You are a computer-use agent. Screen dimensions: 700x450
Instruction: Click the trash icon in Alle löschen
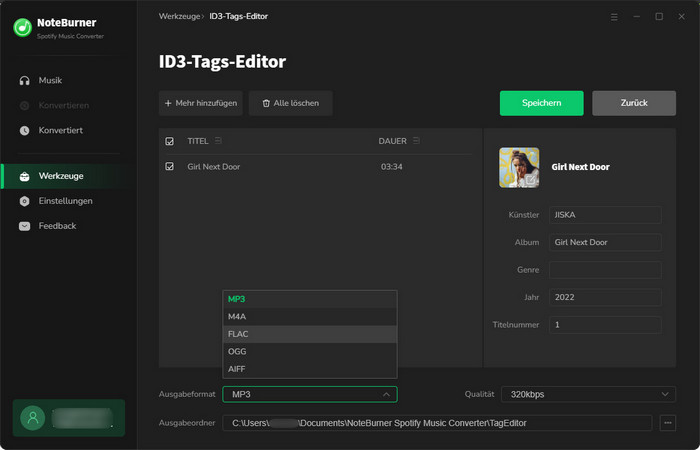tap(266, 103)
